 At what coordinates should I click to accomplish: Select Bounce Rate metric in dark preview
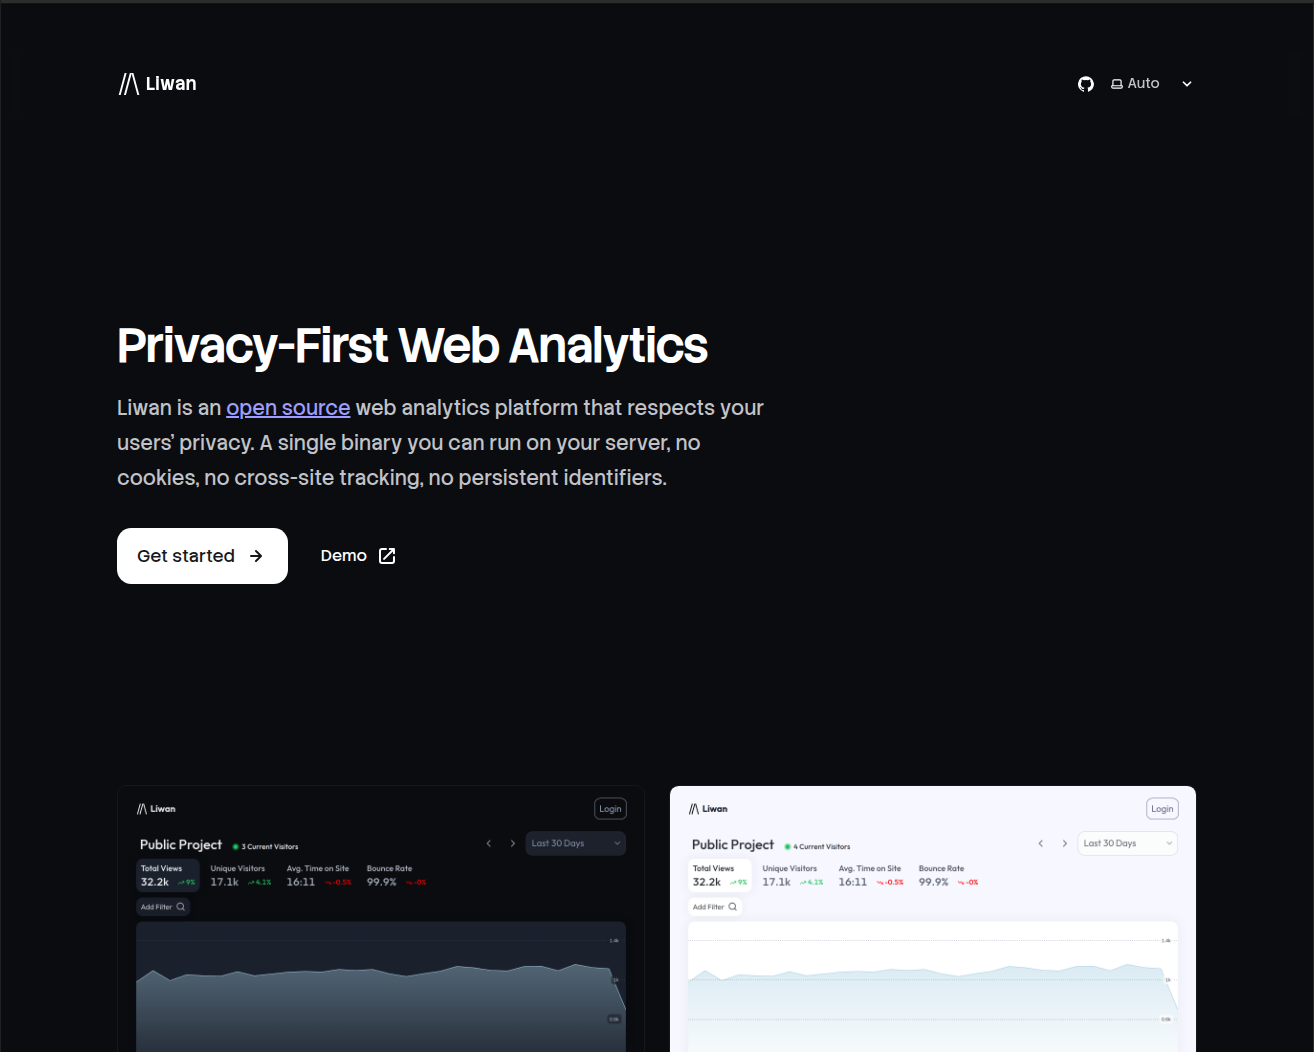coord(397,876)
